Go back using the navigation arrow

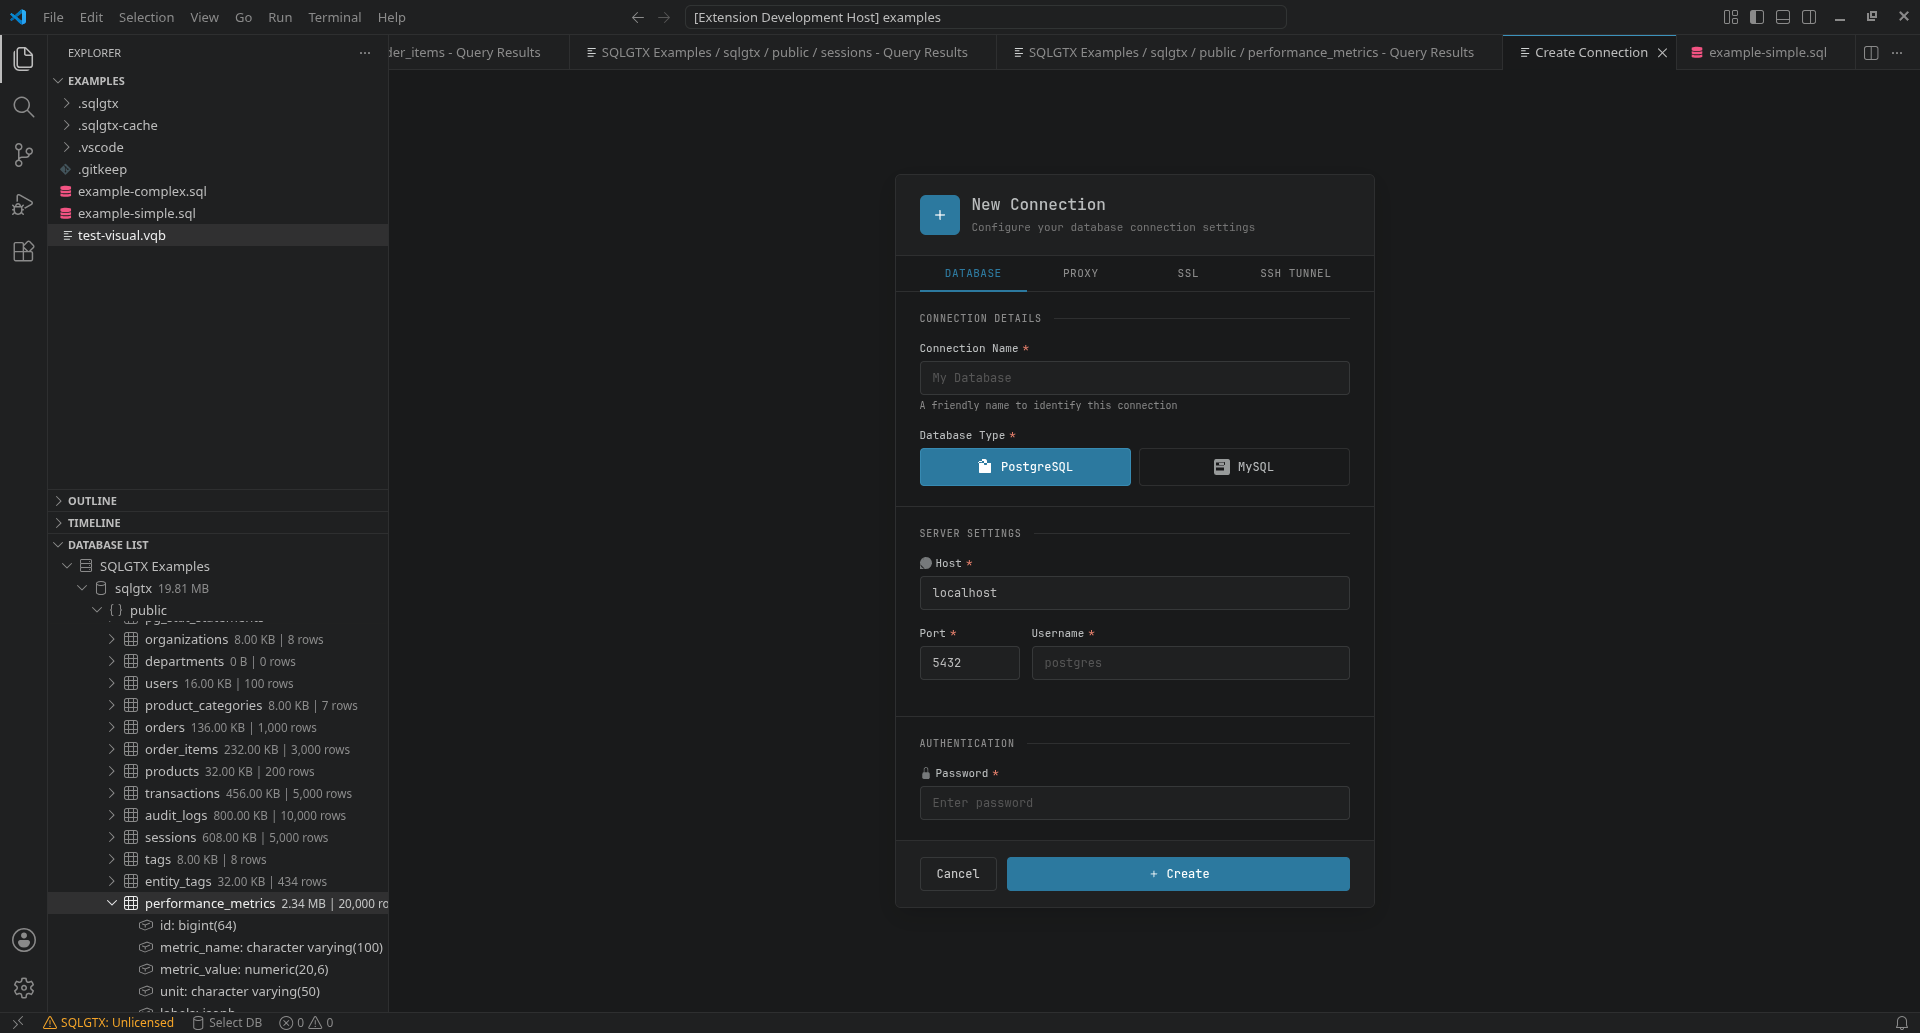[x=638, y=17]
